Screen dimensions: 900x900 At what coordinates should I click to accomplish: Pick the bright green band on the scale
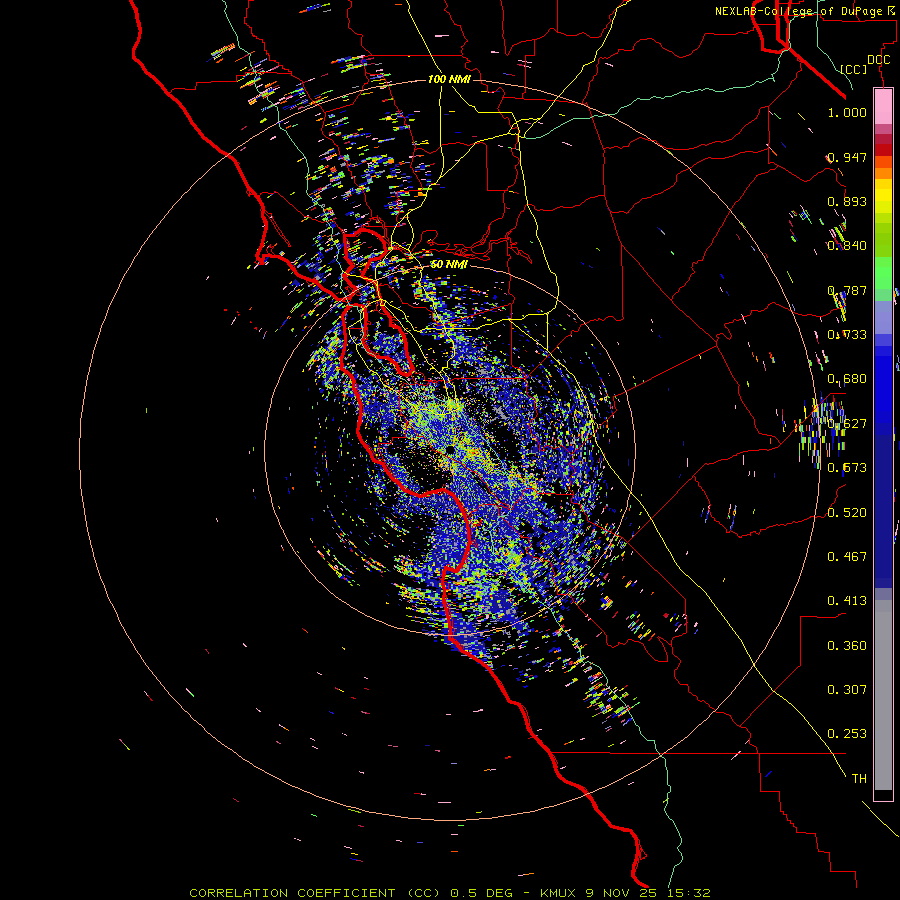pyautogui.click(x=883, y=273)
